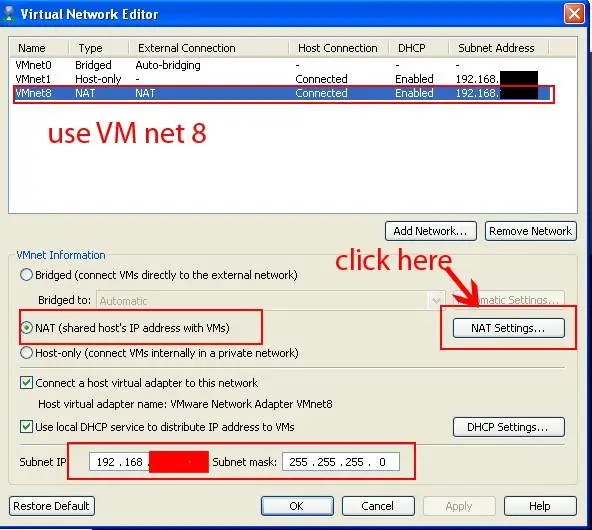Viewport: 592px width, 530px height.
Task: Confirm with the OK button
Action: click(297, 506)
